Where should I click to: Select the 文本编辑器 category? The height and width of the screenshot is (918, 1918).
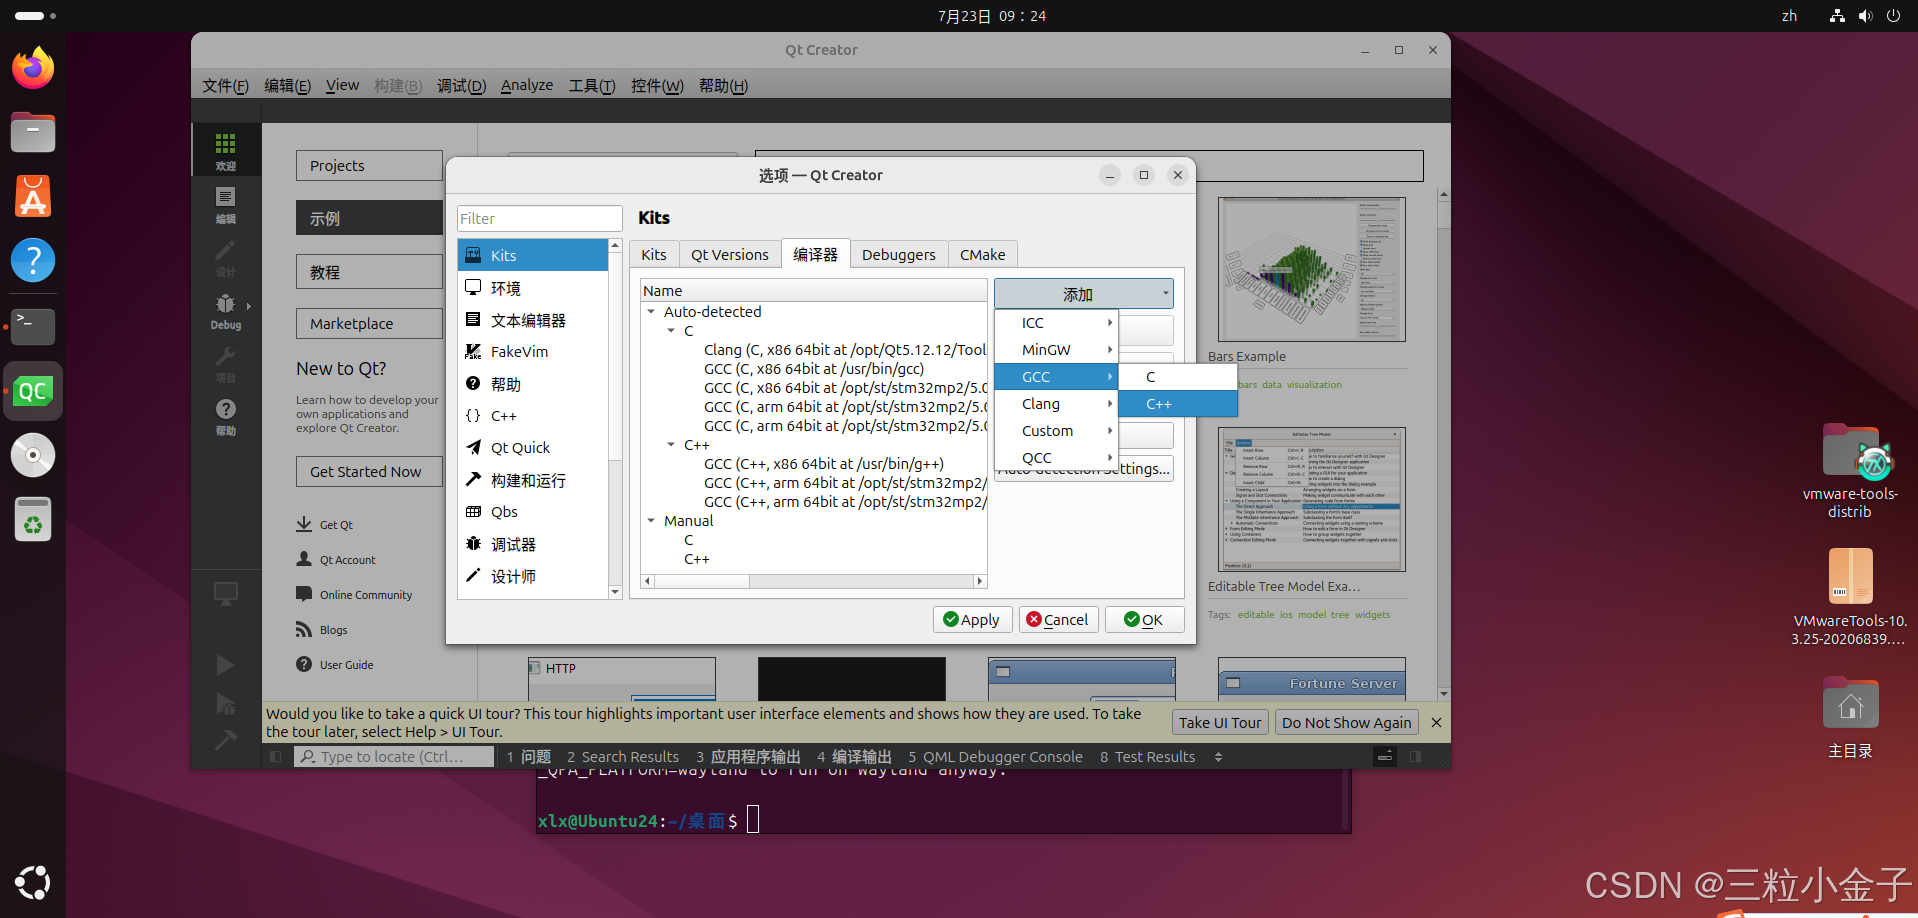pos(533,320)
